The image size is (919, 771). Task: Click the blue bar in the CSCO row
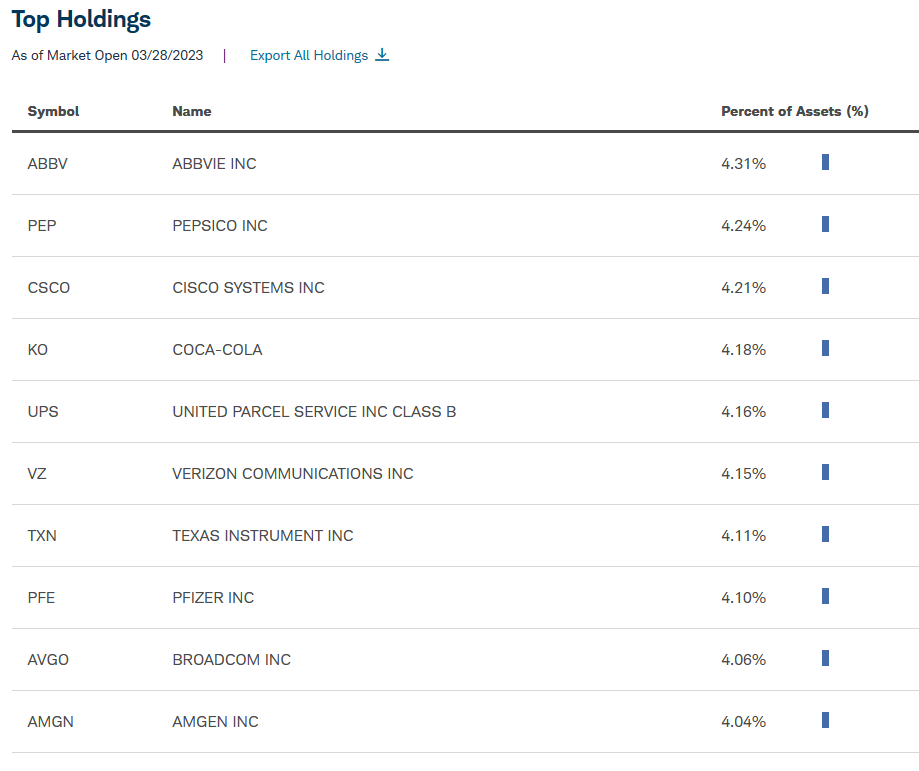(x=825, y=286)
